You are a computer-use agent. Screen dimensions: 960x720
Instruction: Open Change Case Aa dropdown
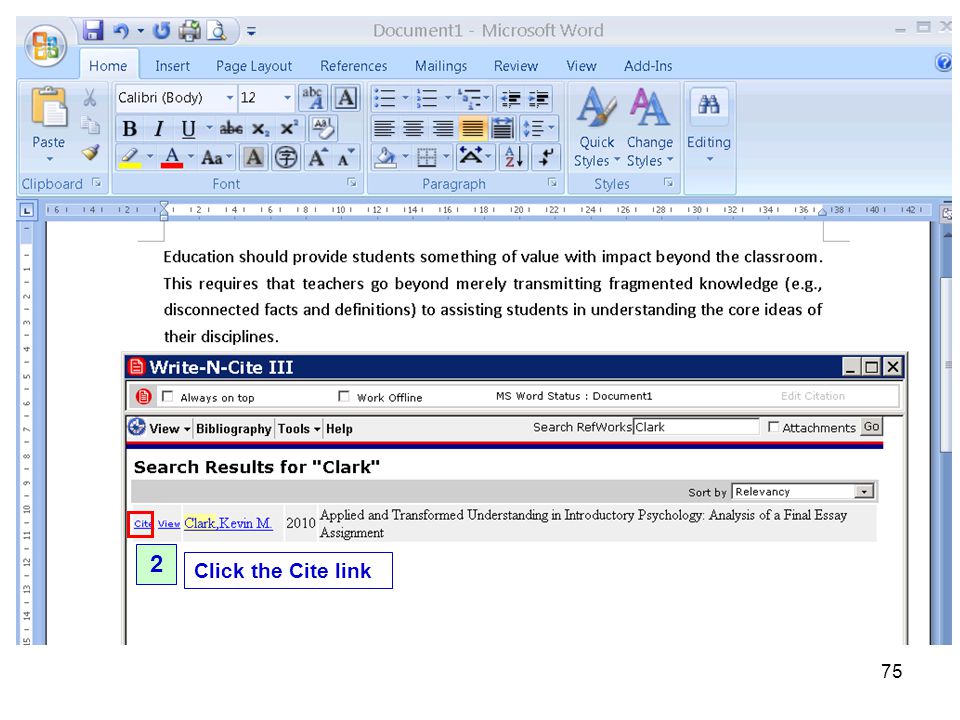coord(216,158)
